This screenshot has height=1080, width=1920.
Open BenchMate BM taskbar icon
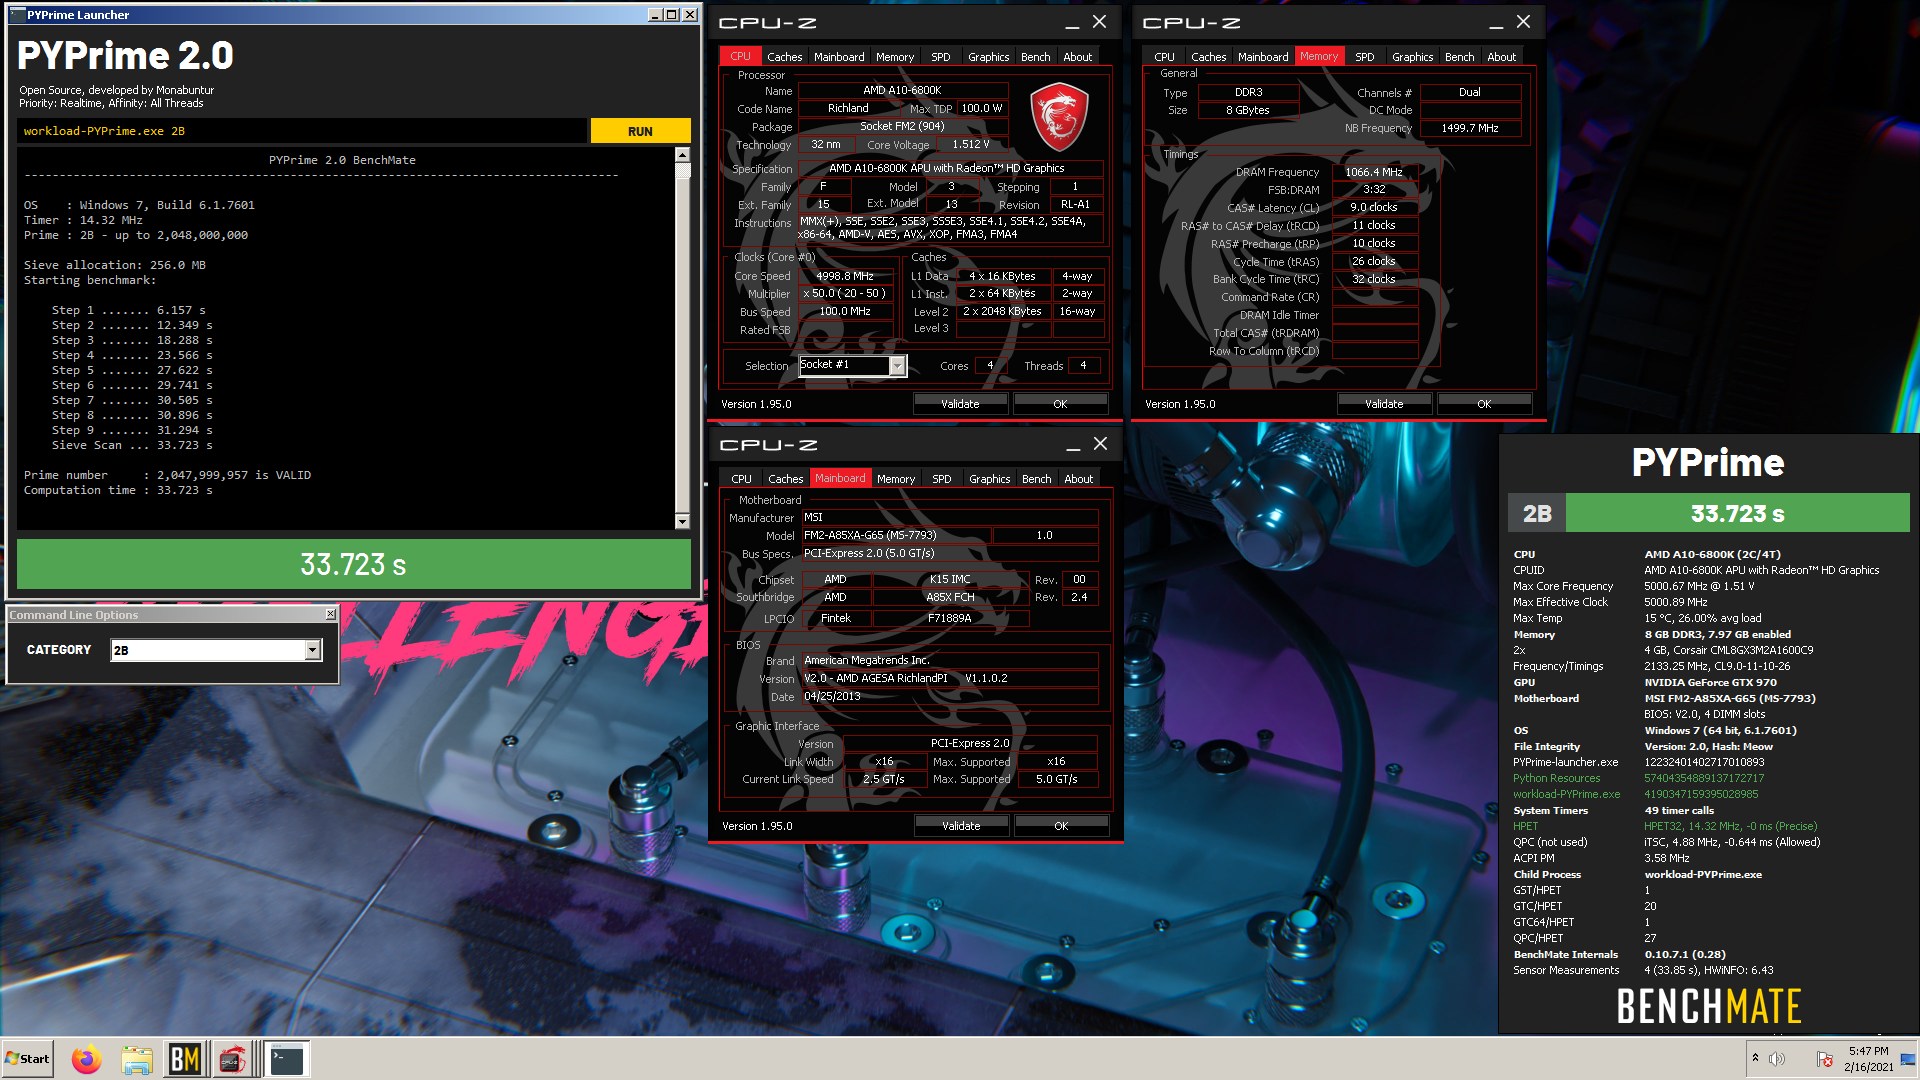click(x=184, y=1059)
